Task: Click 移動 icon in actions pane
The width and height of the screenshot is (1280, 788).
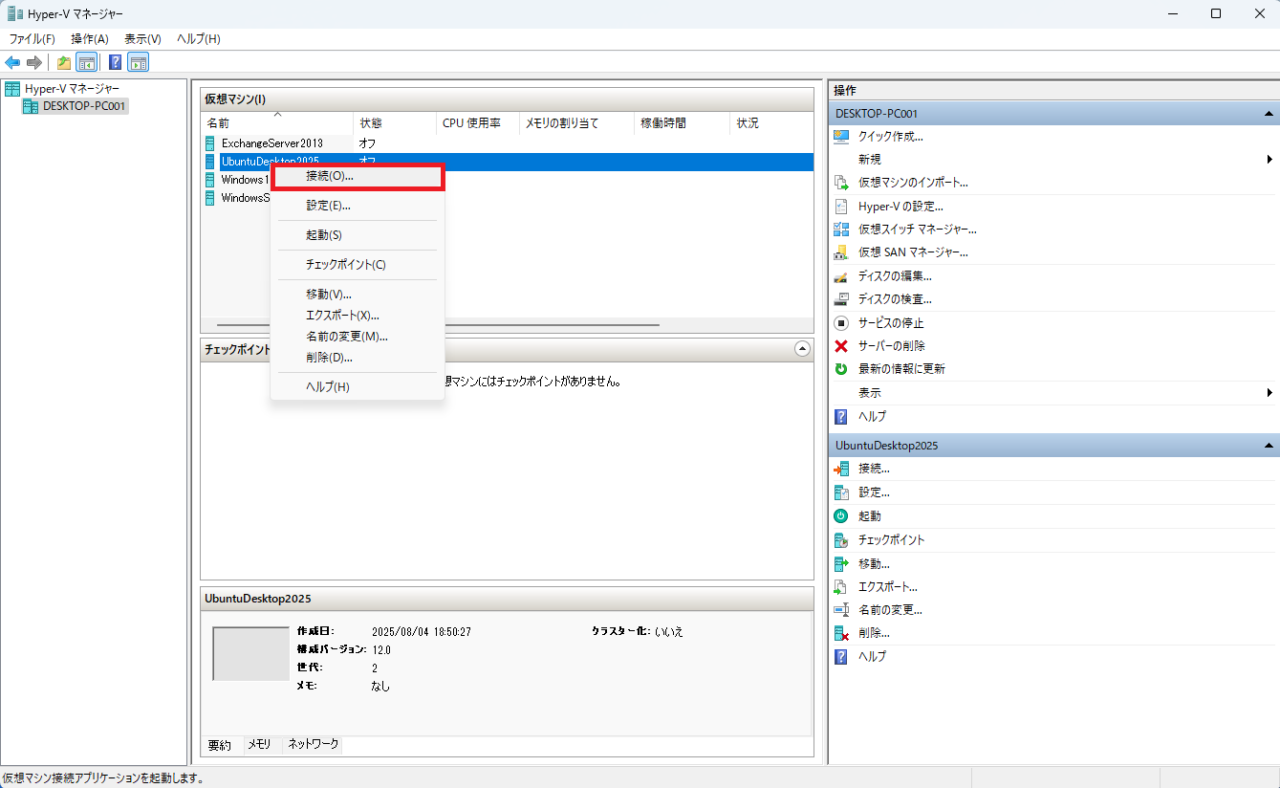Action: 841,564
